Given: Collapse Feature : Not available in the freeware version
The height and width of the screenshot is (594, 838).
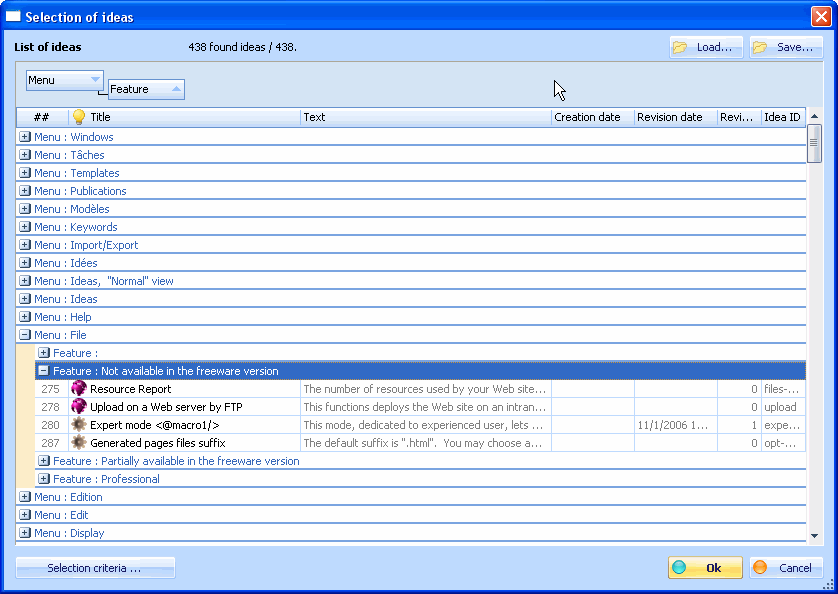Looking at the screenshot, I should click(44, 370).
